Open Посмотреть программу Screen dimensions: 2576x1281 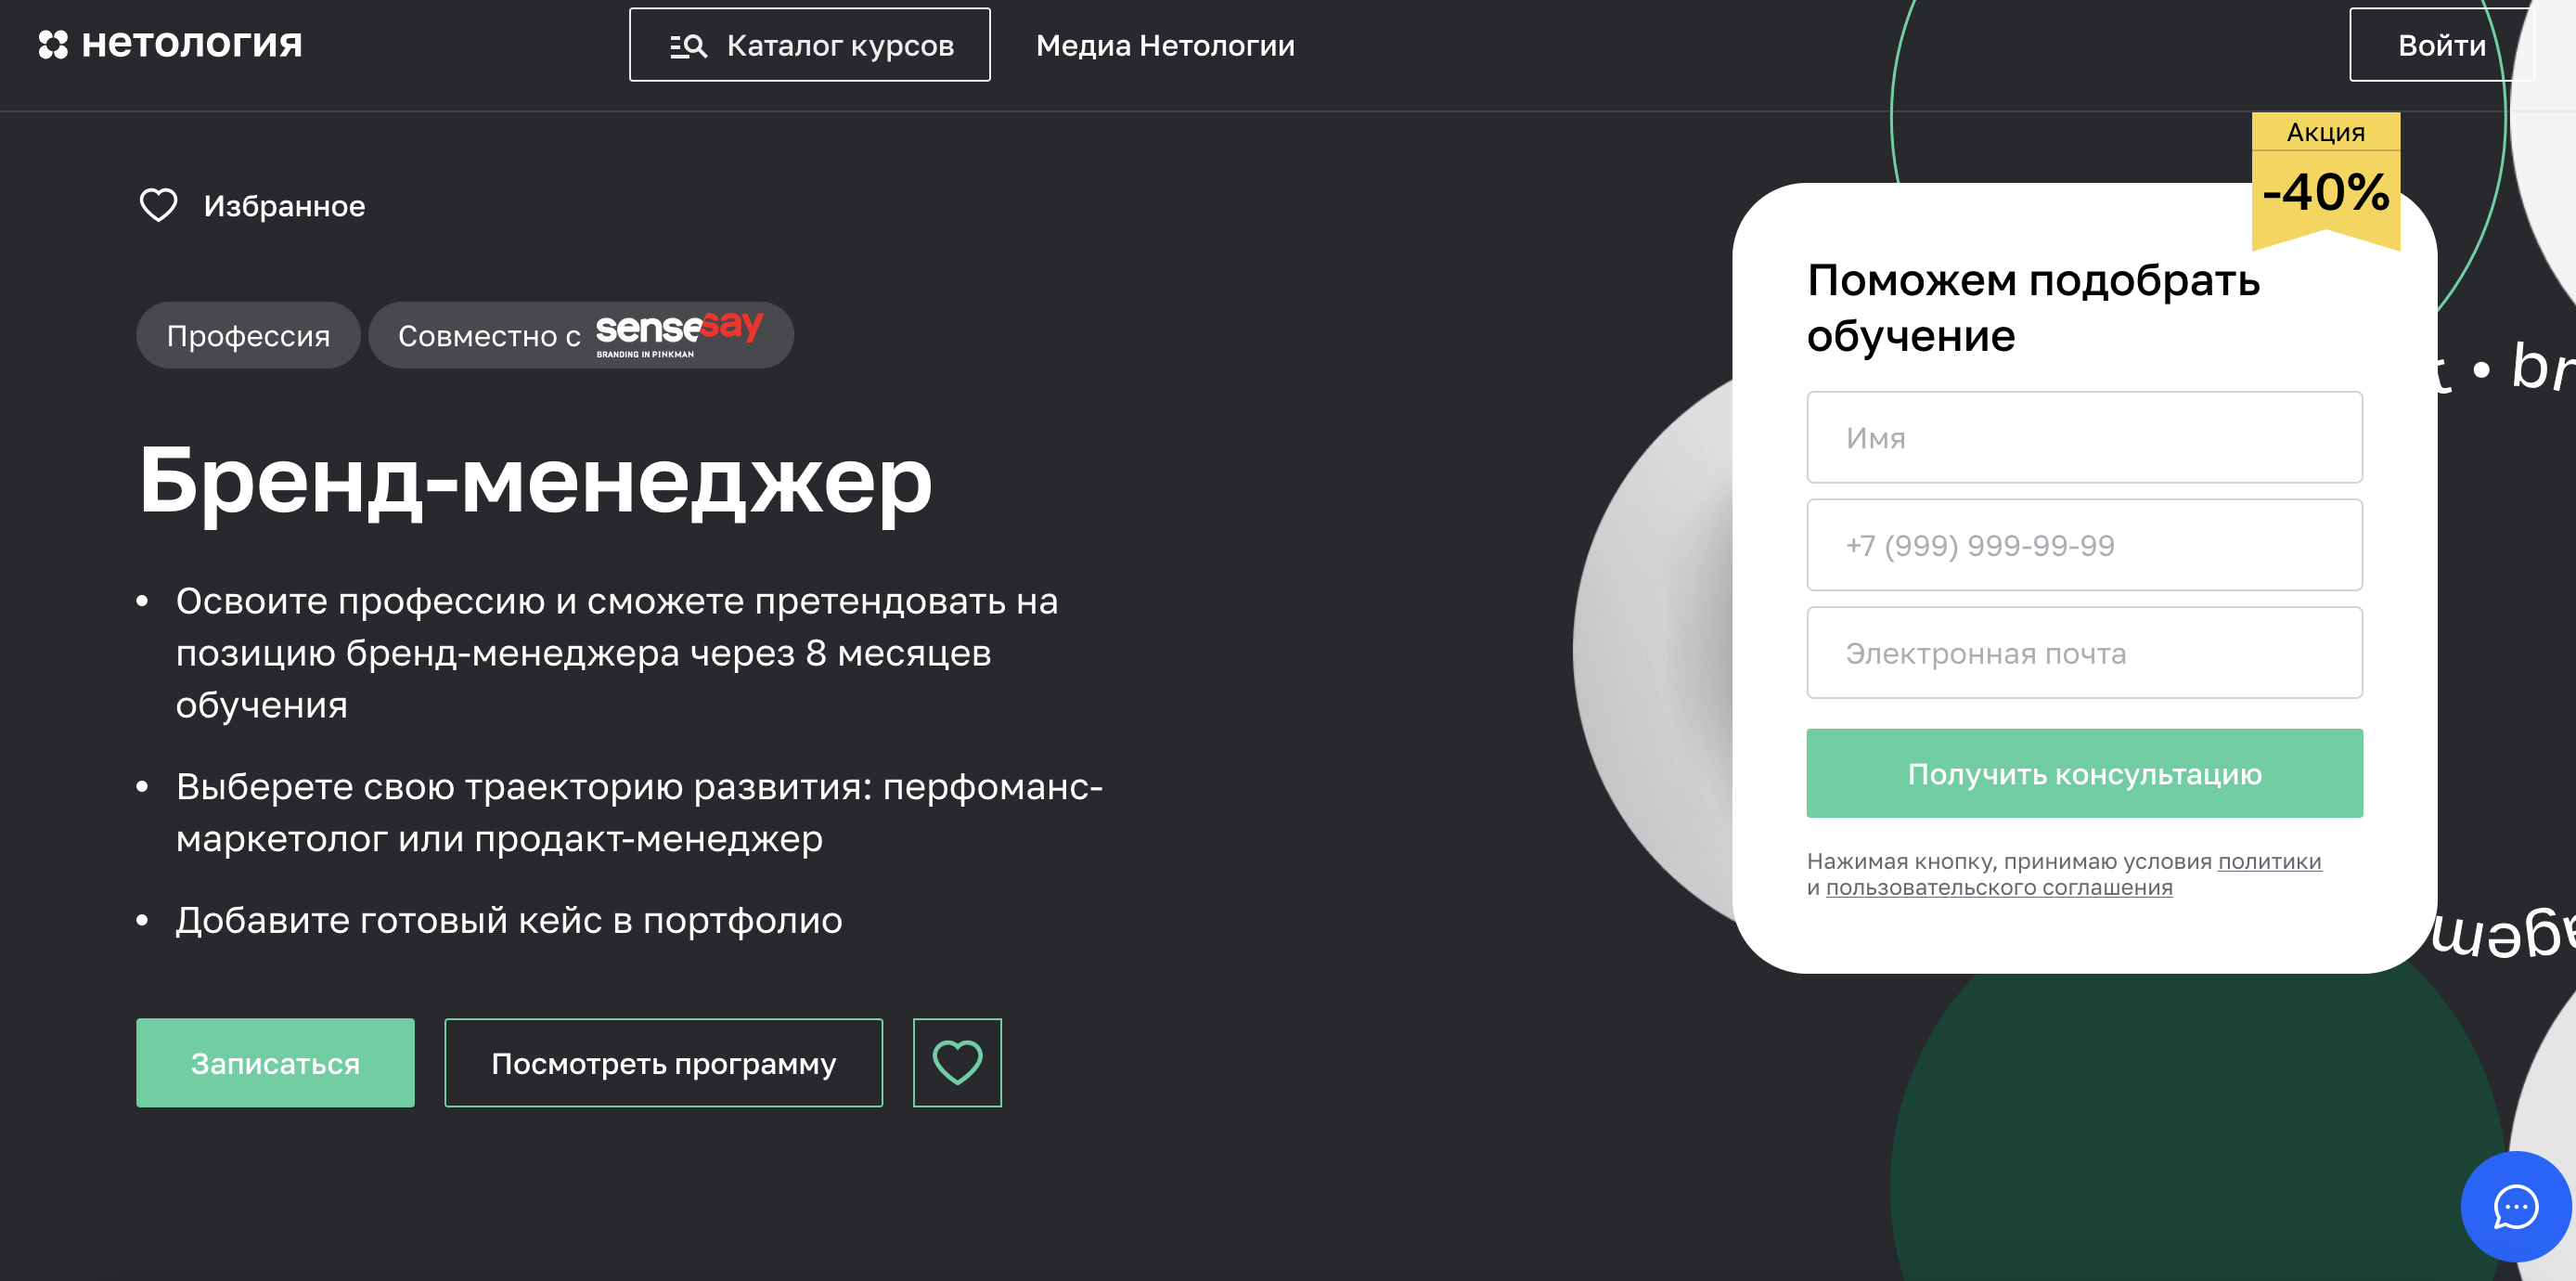(664, 1062)
